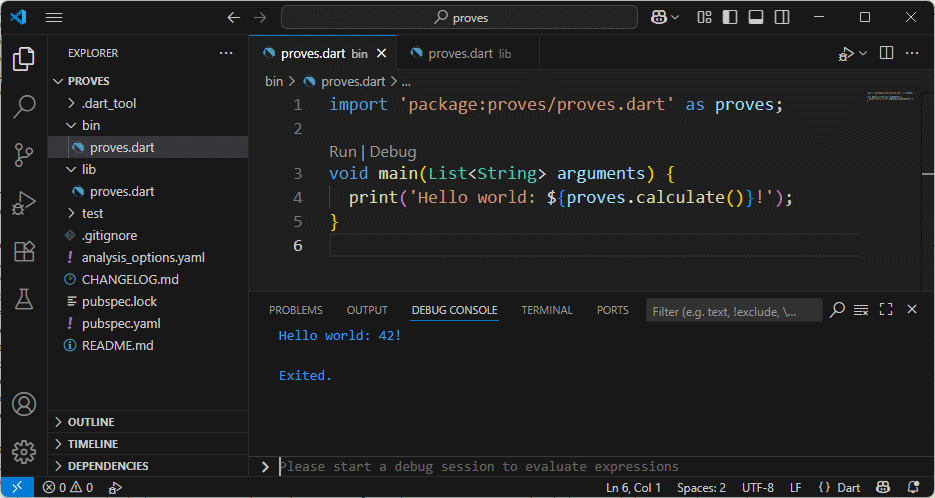Toggle the bottom panel visibility
The height and width of the screenshot is (498, 935).
point(756,17)
